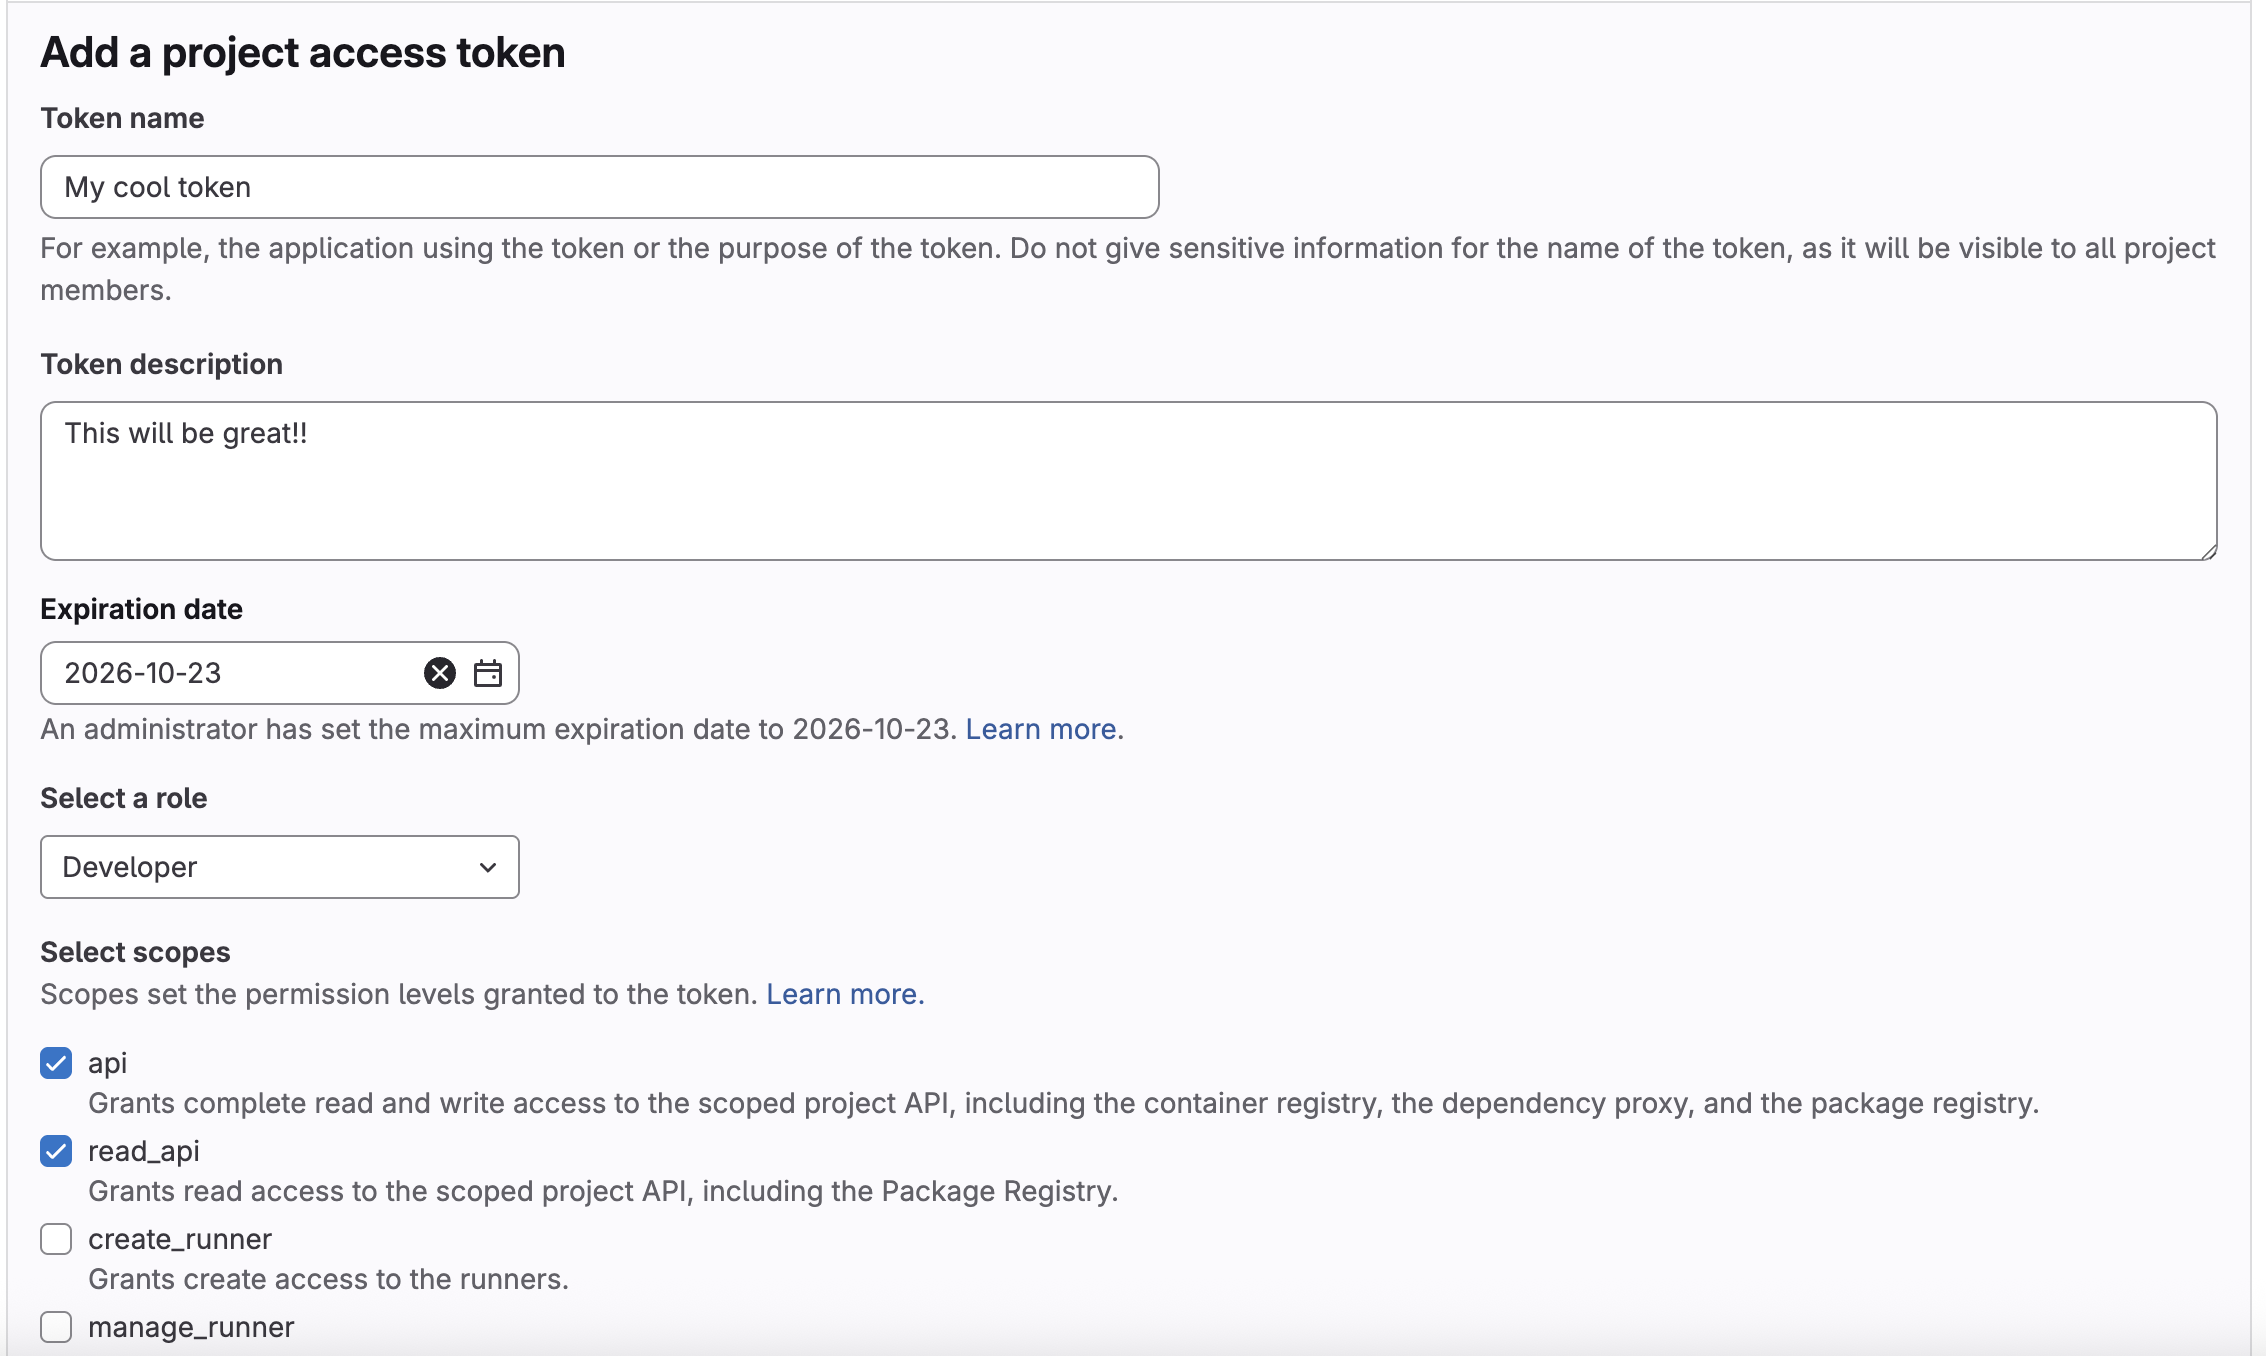Screen dimensions: 2266x1356
Task: Grab the Token description resize handle
Action: tap(2208, 551)
